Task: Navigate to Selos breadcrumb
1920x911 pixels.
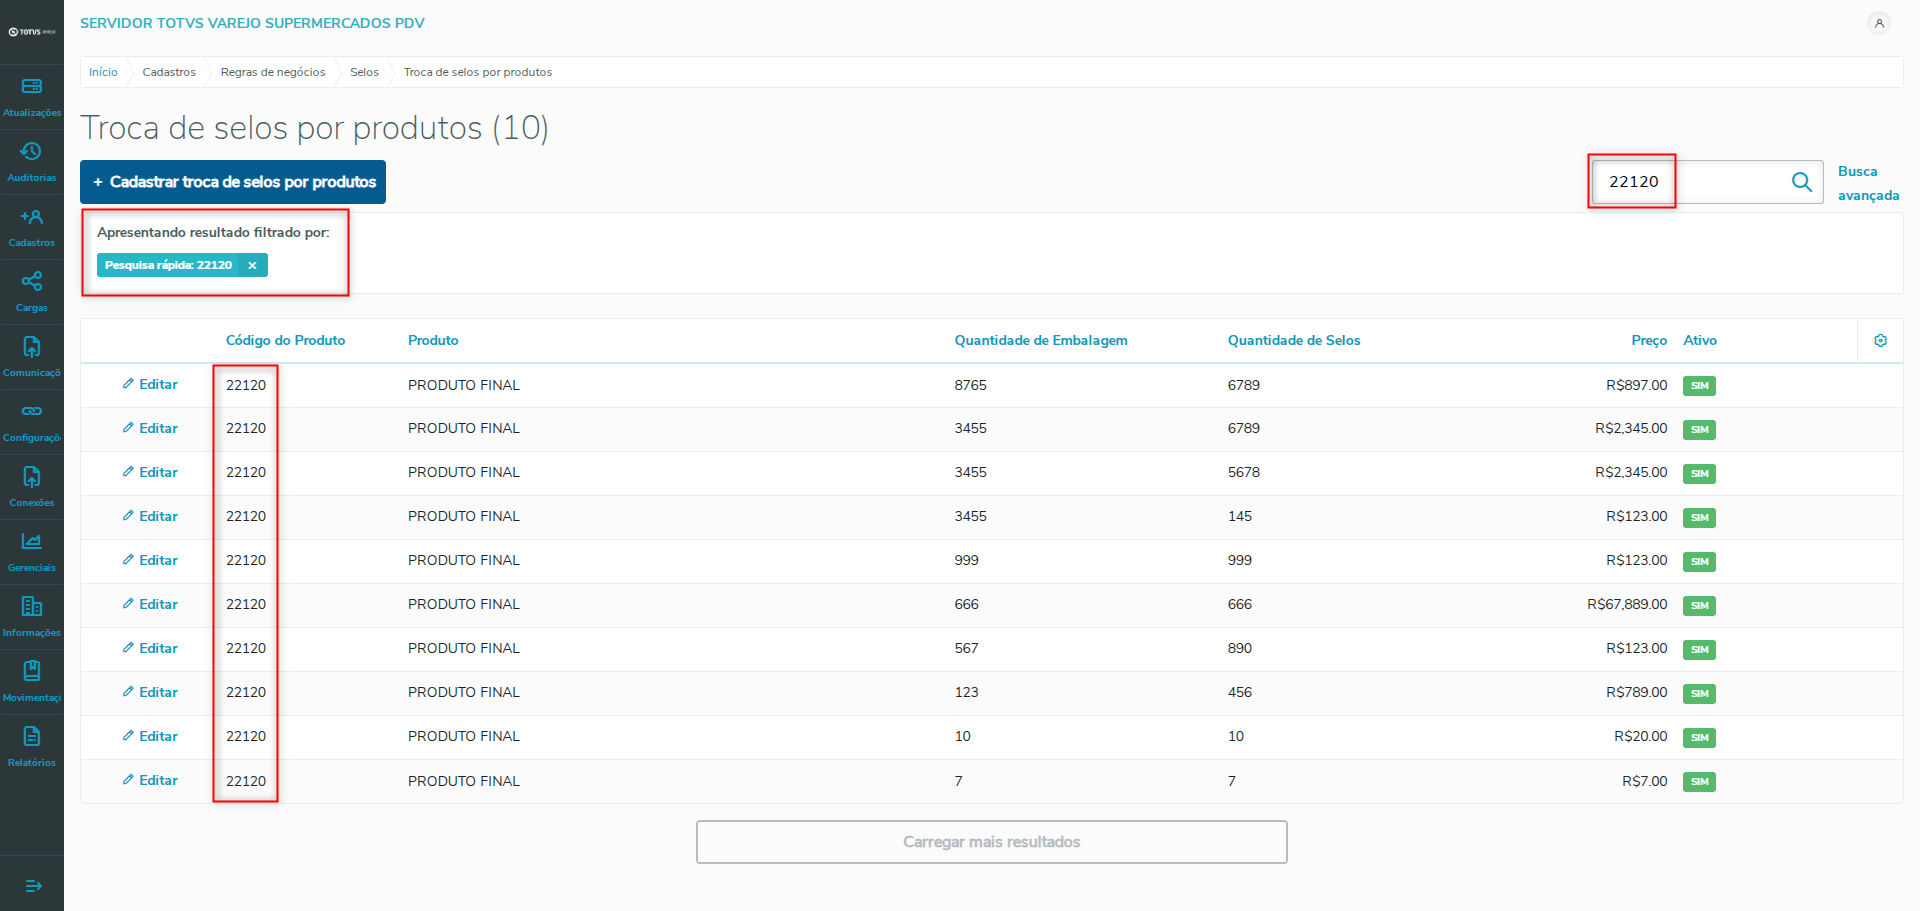Action: point(364,72)
